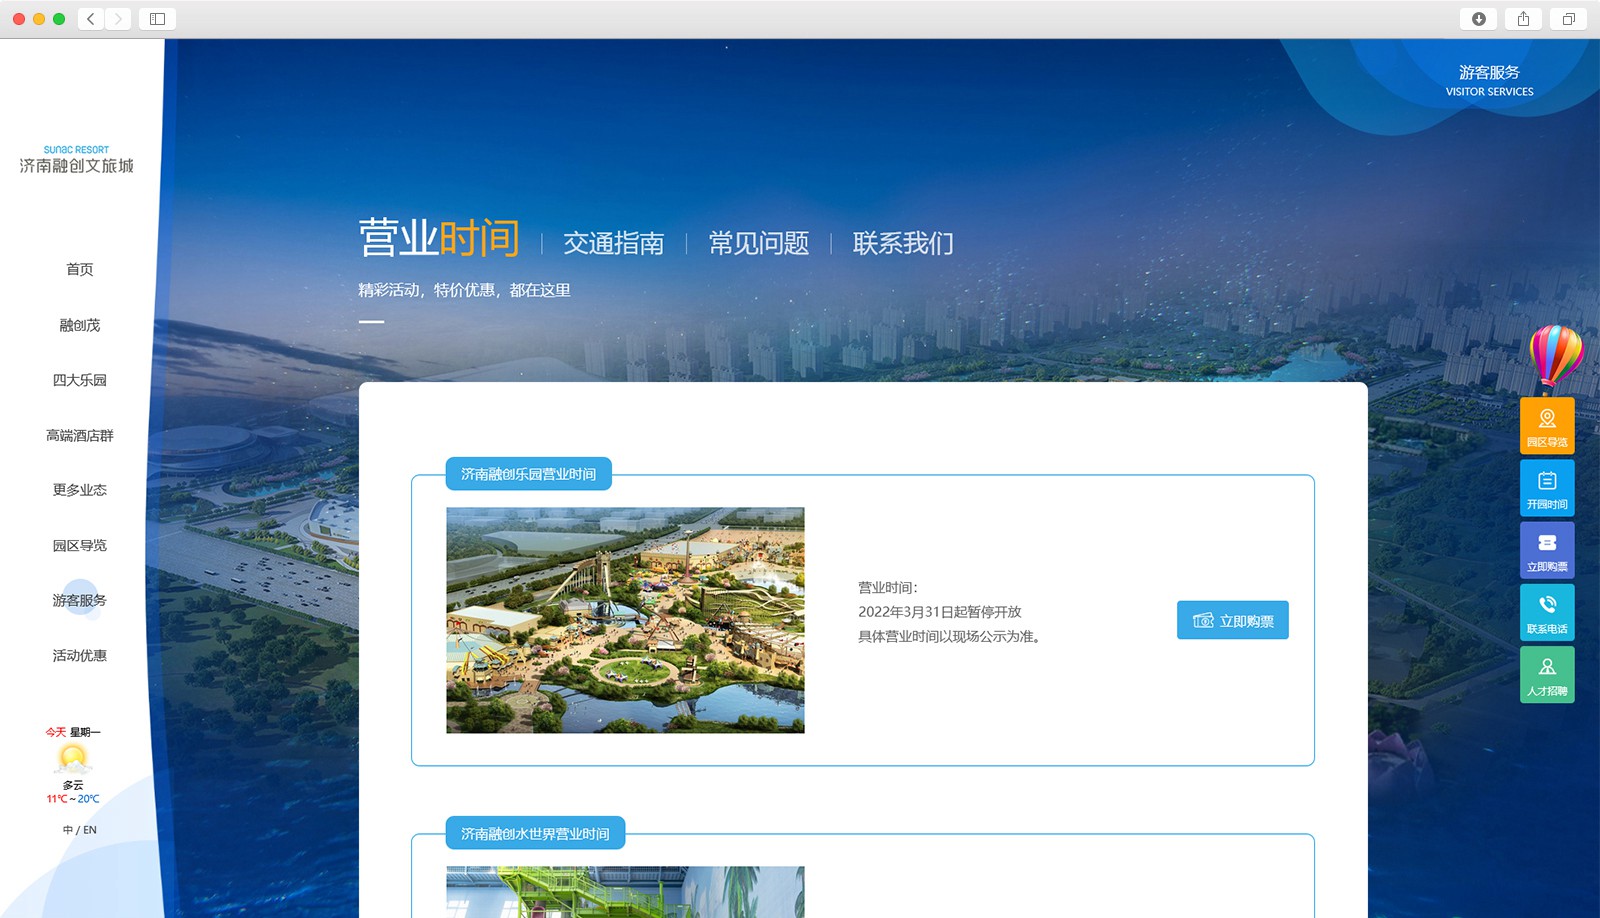The height and width of the screenshot is (918, 1600).
Task: Click the 开园时间 calendar icon
Action: 1547,488
